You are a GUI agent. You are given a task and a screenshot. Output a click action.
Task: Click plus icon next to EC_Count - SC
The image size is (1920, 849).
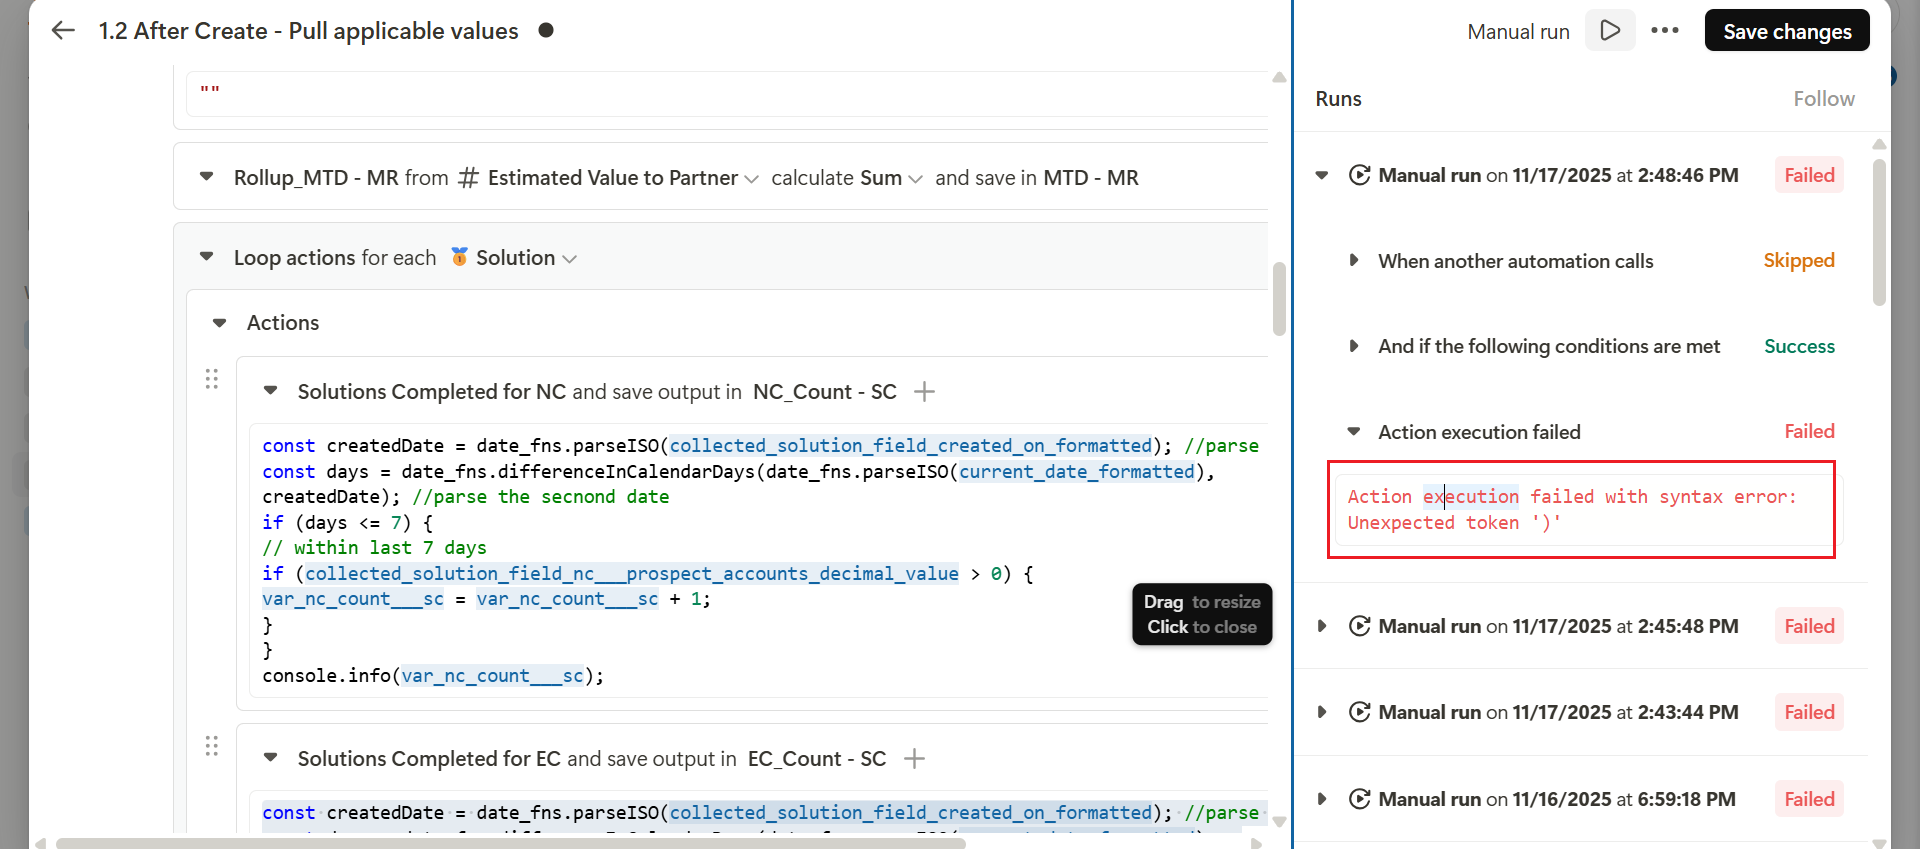[x=914, y=759]
